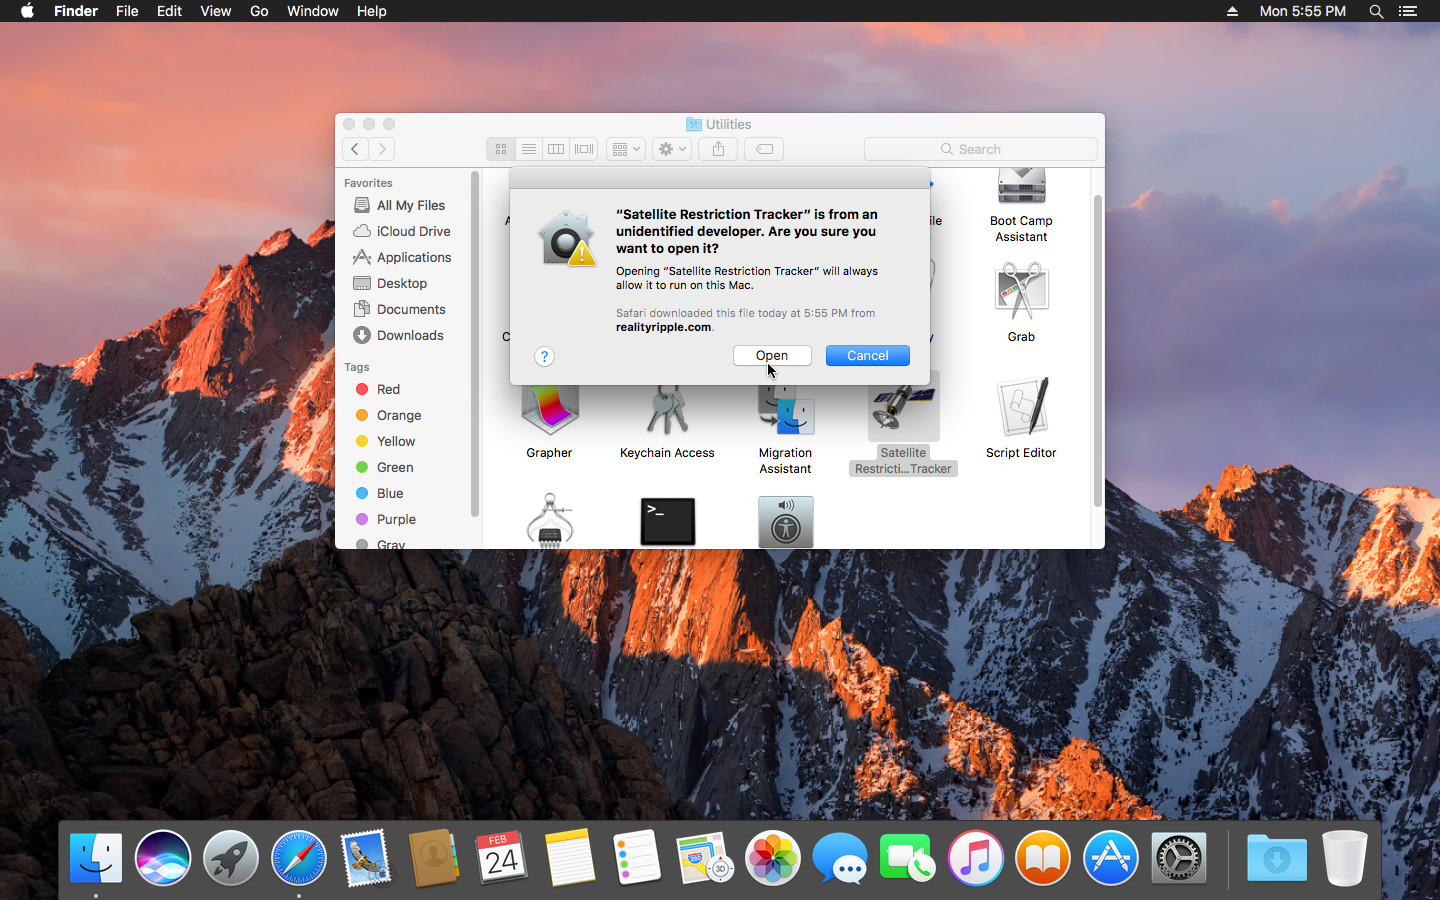Click Open to run Satellite Restriction Tracker
Viewport: 1440px width, 900px height.
(x=771, y=355)
